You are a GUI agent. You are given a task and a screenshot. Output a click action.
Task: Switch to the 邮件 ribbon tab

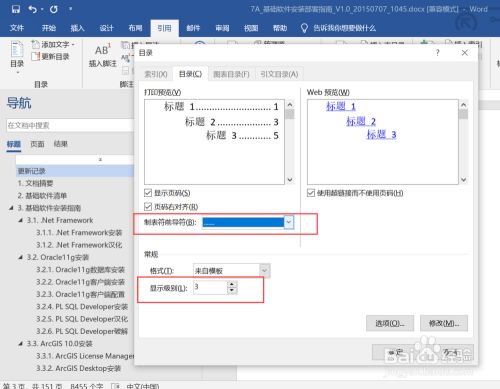[193, 28]
